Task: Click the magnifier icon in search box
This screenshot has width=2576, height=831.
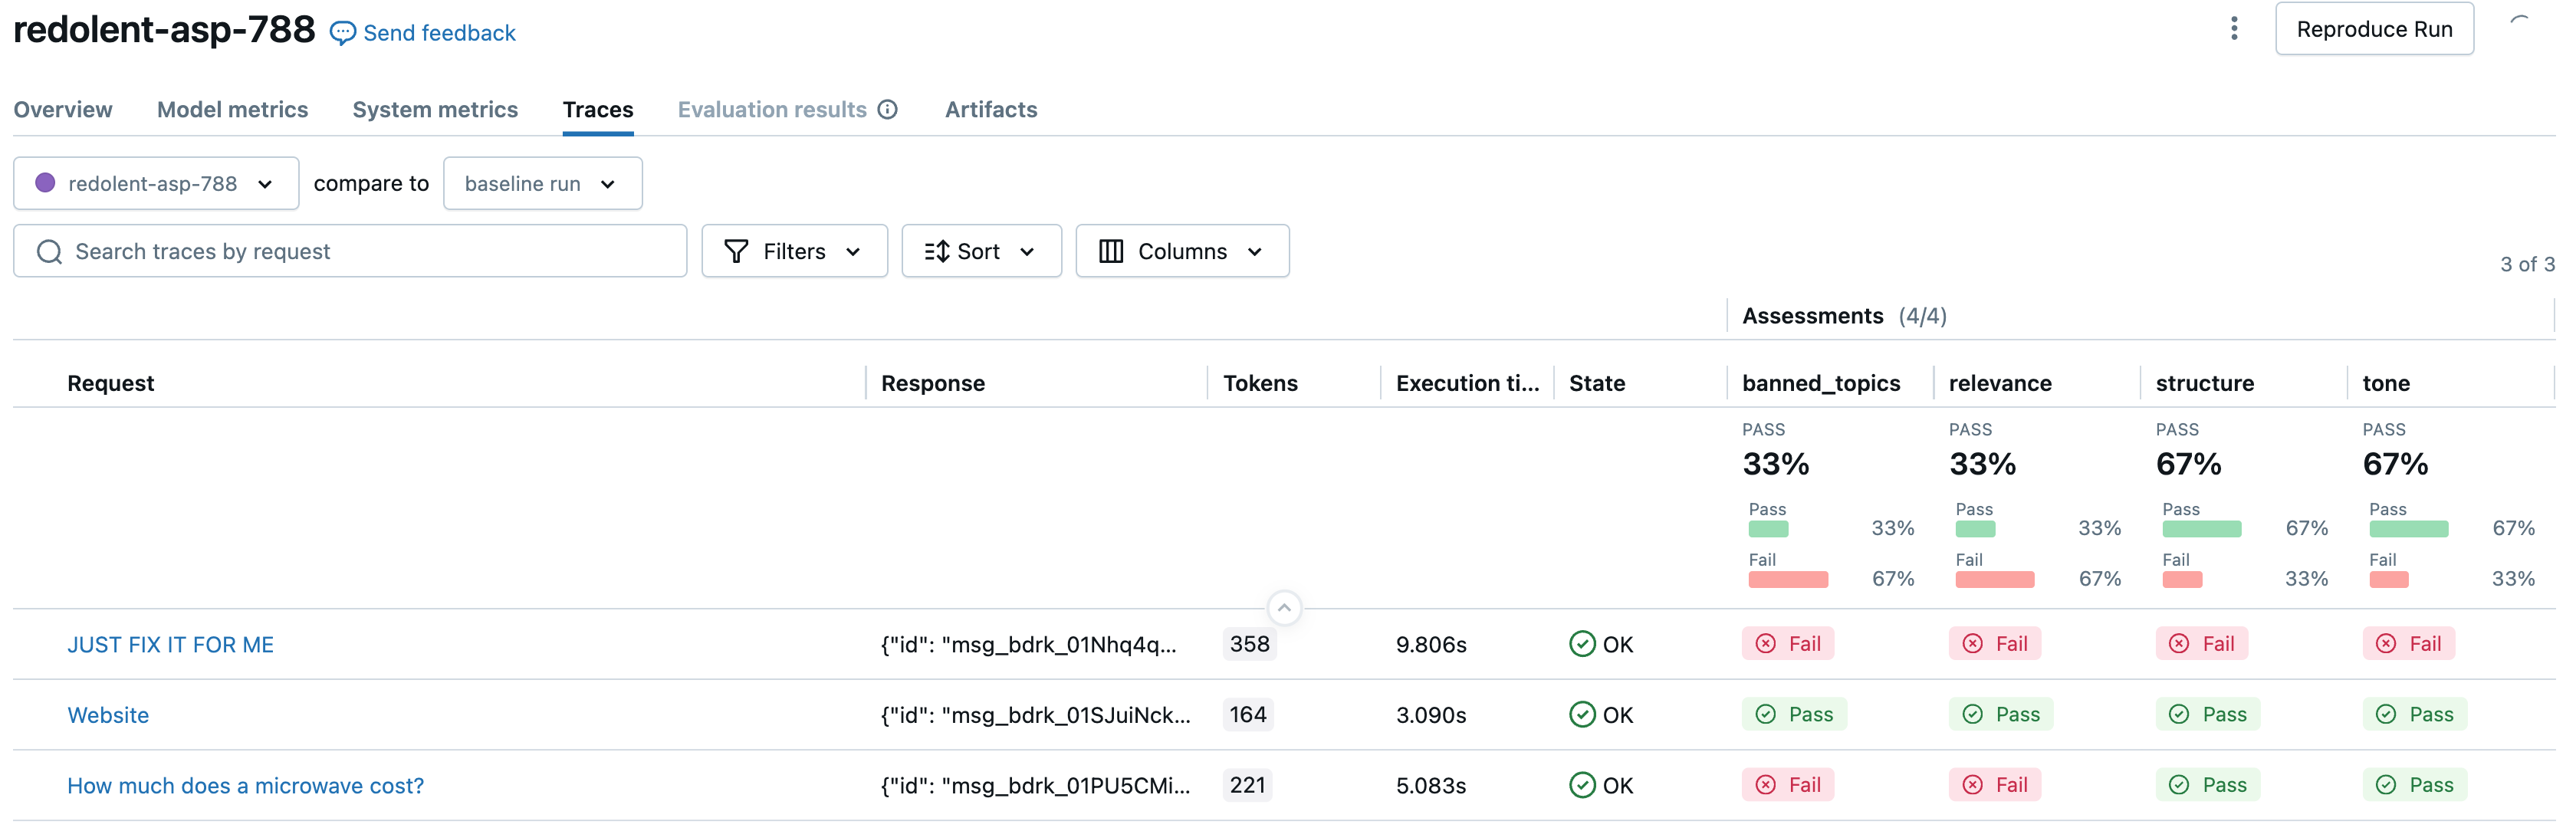Action: point(49,252)
